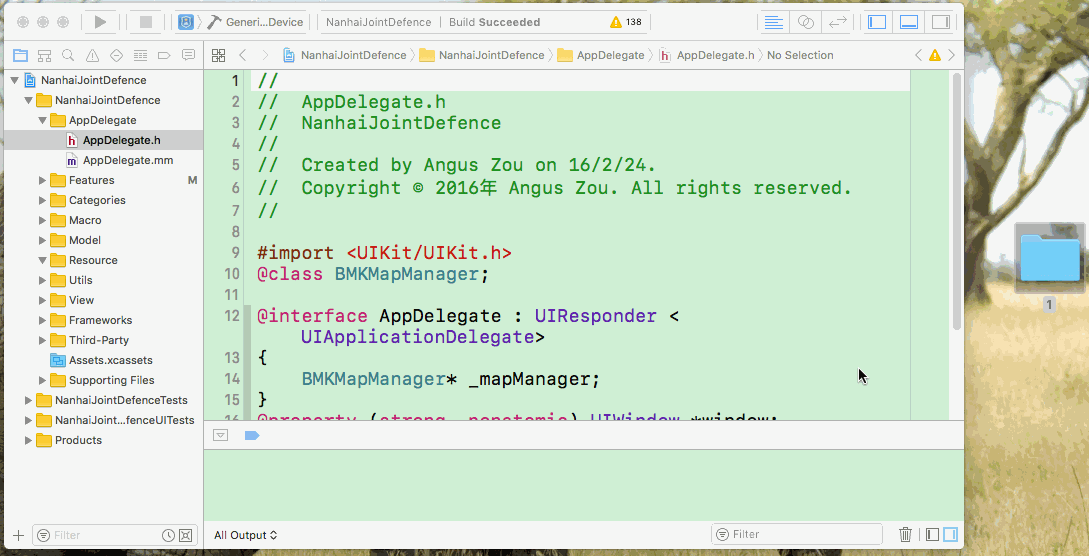1089x556 pixels.
Task: Switch to the Standard editor
Action: pos(773,22)
